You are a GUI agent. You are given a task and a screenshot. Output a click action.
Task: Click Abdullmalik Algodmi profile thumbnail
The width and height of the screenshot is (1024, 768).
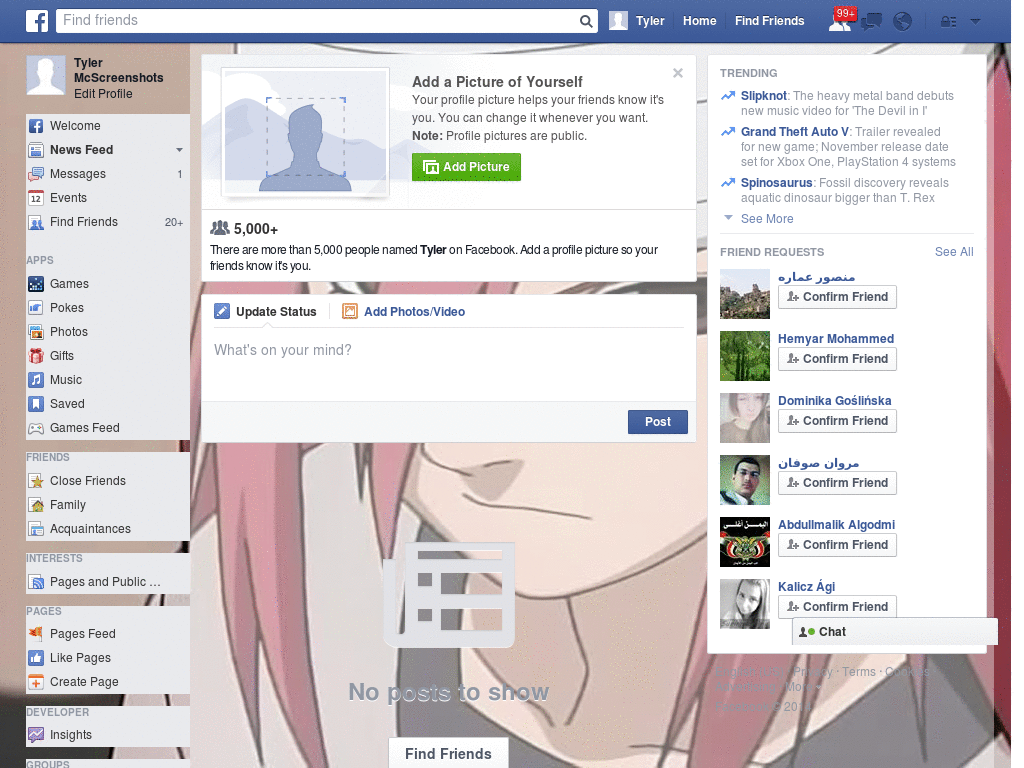point(744,542)
